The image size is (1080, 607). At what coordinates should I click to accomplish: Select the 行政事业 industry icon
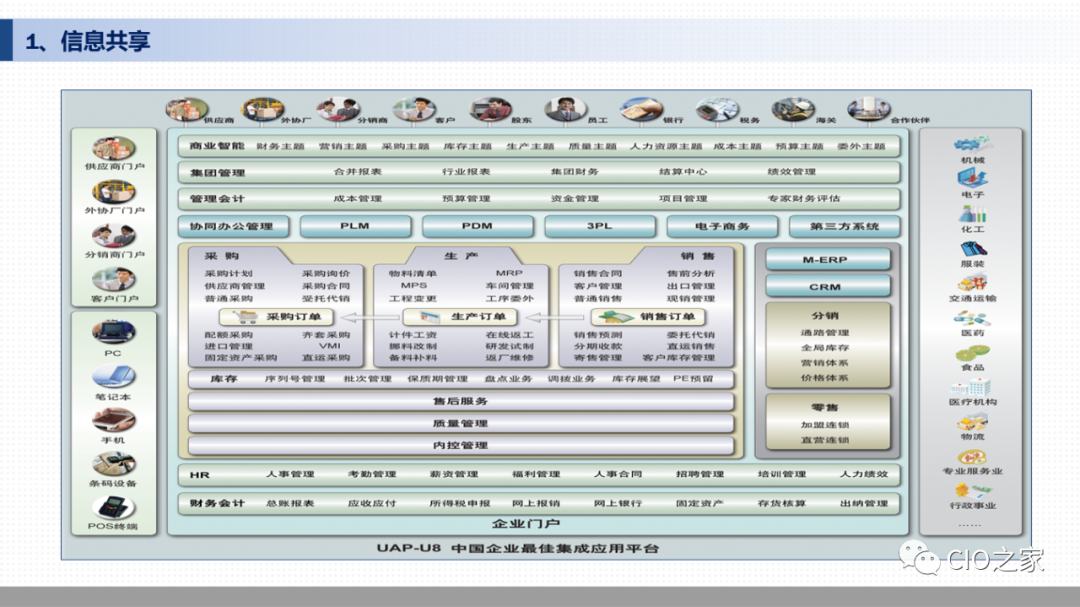coord(972,491)
